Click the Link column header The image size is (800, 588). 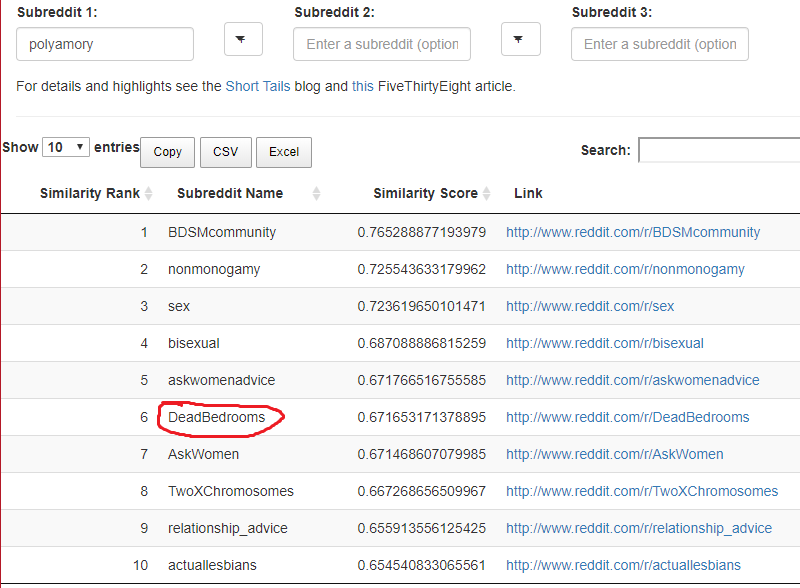[528, 193]
